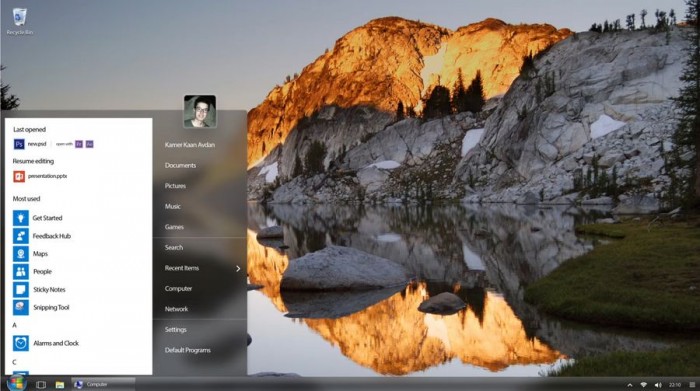Launch the Snipping Tool icon
700x391 pixels.
tap(21, 307)
